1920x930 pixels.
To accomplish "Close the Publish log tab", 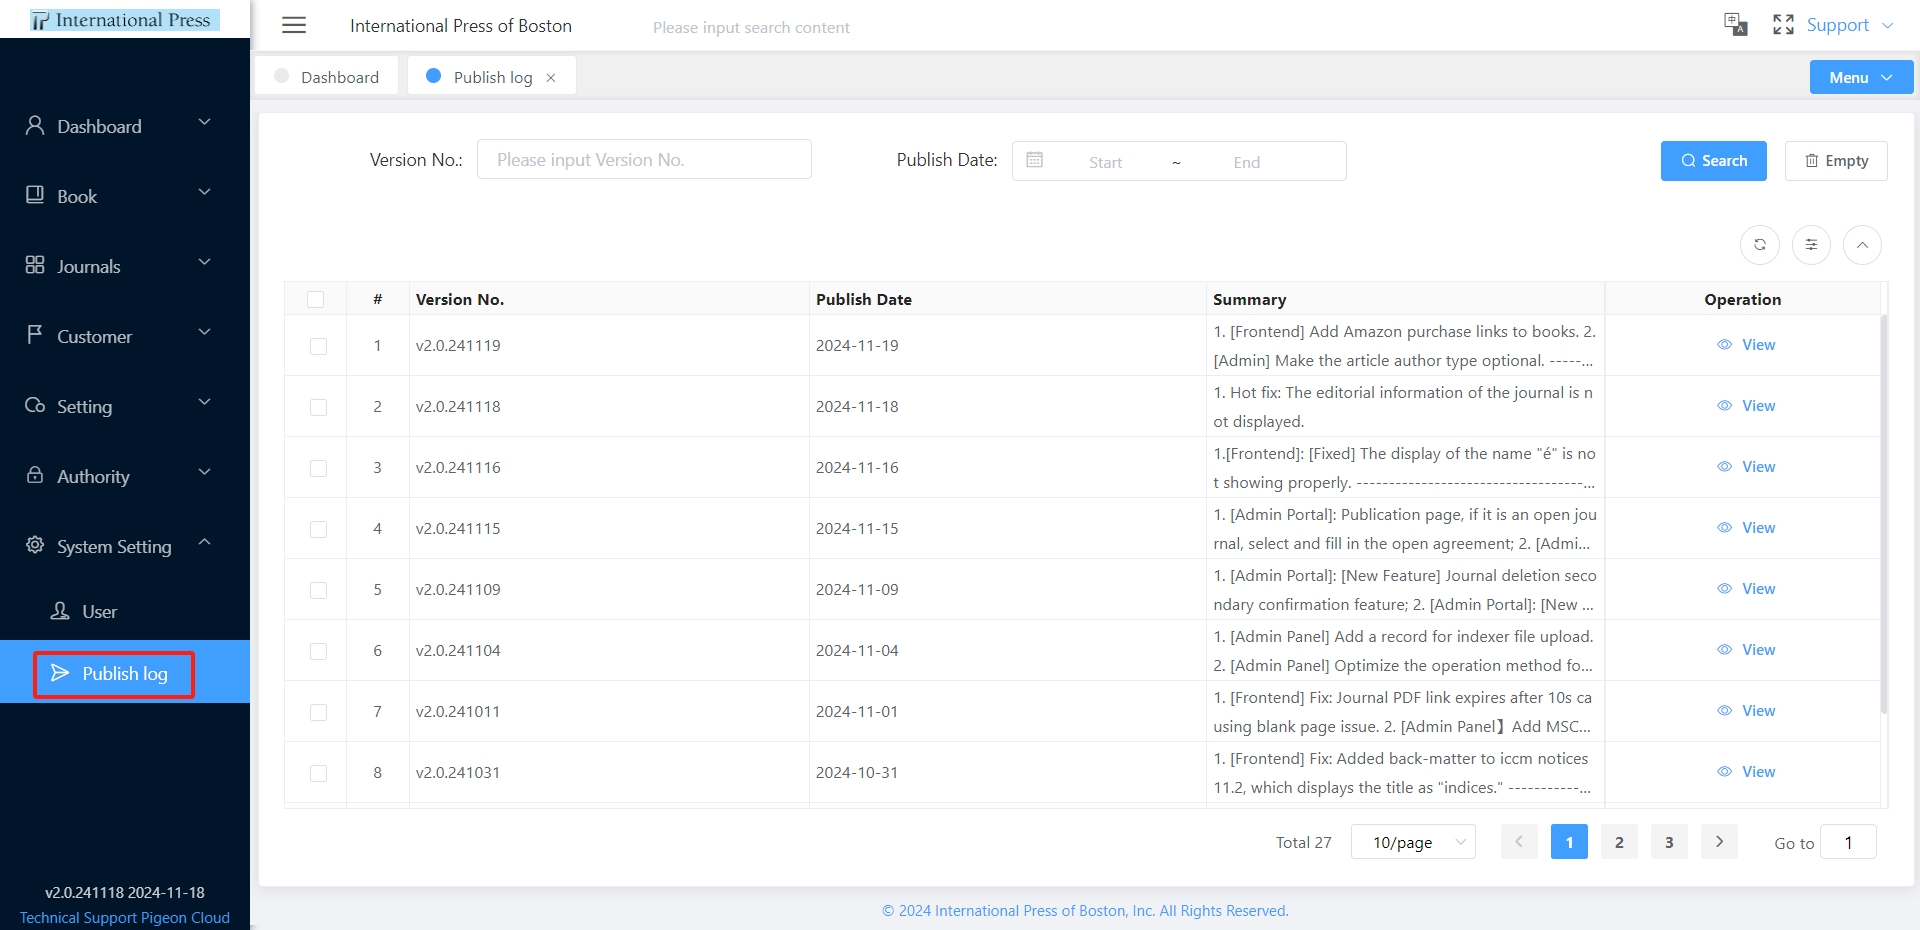I will [551, 78].
